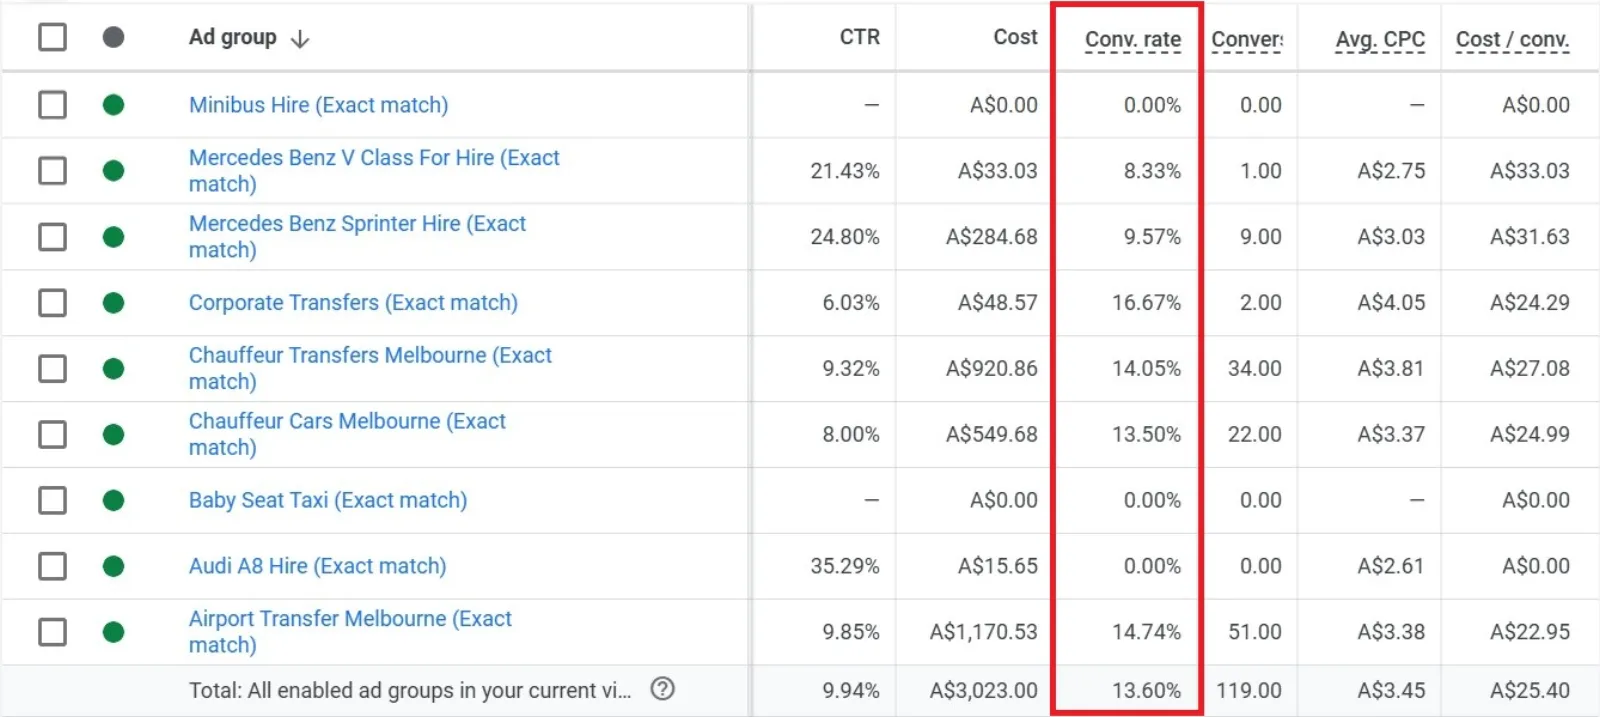Tick the checkbox for Baby Seat Taxi row

coord(52,500)
